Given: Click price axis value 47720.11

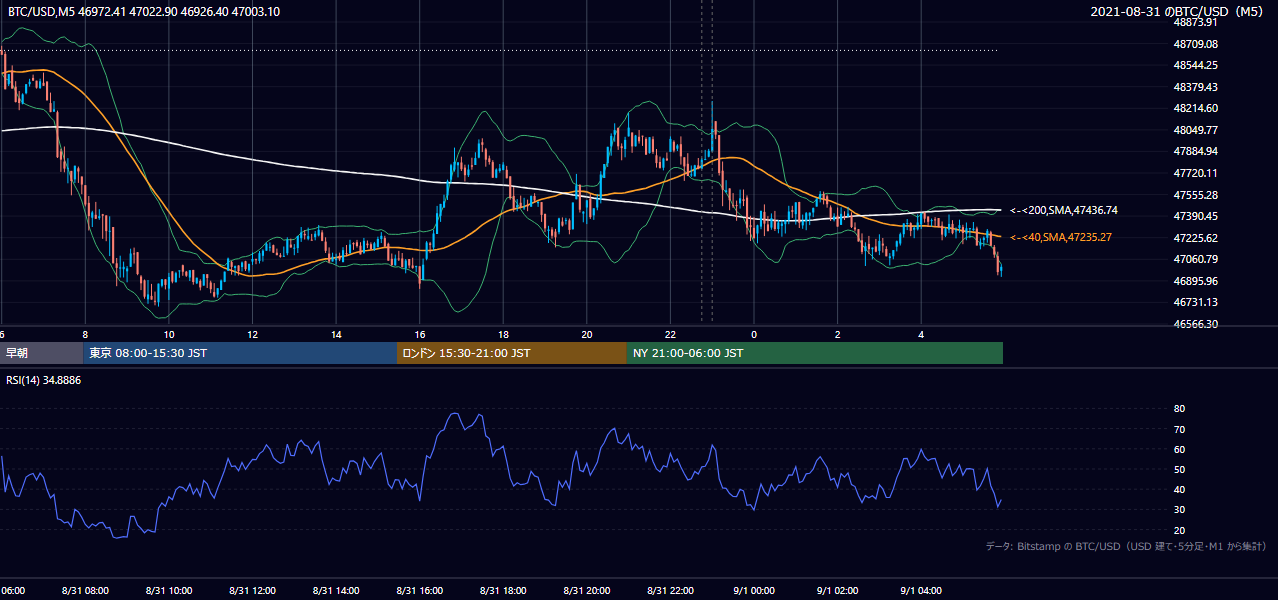Looking at the screenshot, I should coord(1195,173).
